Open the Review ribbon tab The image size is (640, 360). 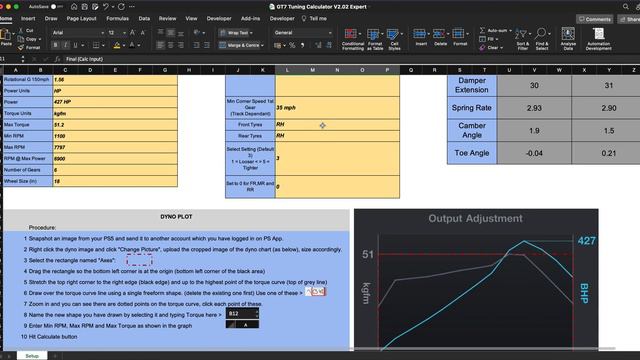pyautogui.click(x=167, y=19)
